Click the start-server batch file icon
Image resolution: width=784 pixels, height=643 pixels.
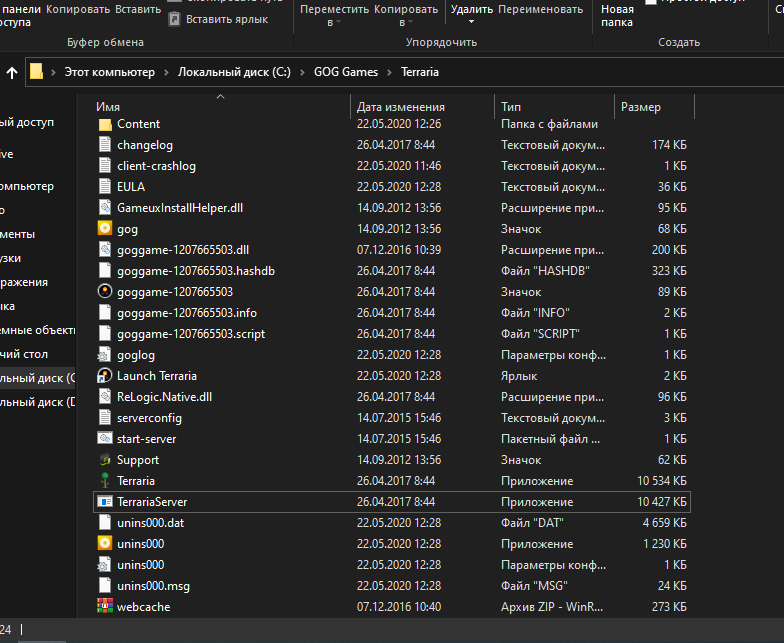click(x=105, y=438)
